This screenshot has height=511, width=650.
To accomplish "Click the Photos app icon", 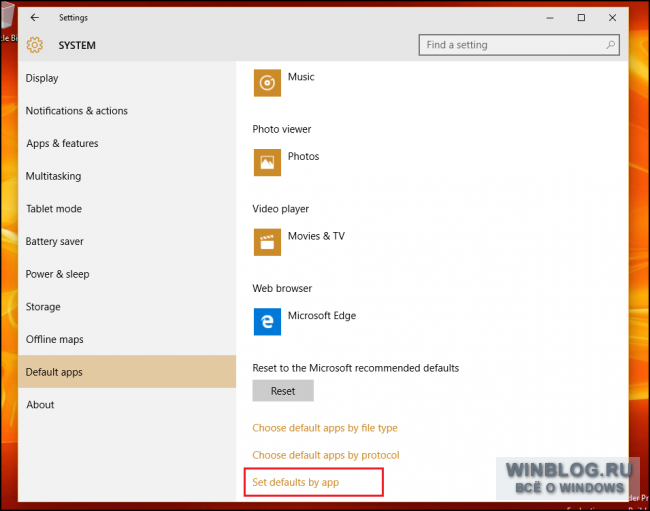I will pyautogui.click(x=267, y=162).
